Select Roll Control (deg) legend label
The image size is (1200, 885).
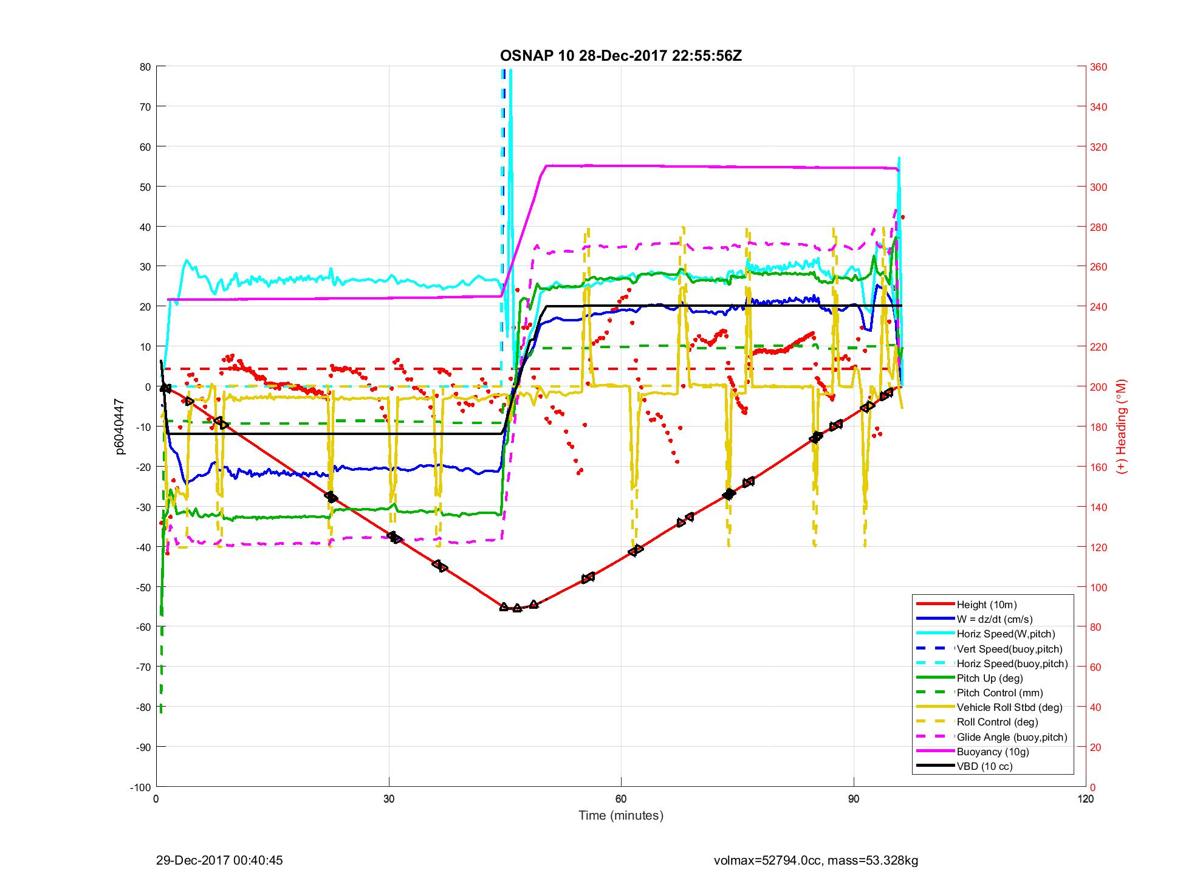[x=996, y=721]
